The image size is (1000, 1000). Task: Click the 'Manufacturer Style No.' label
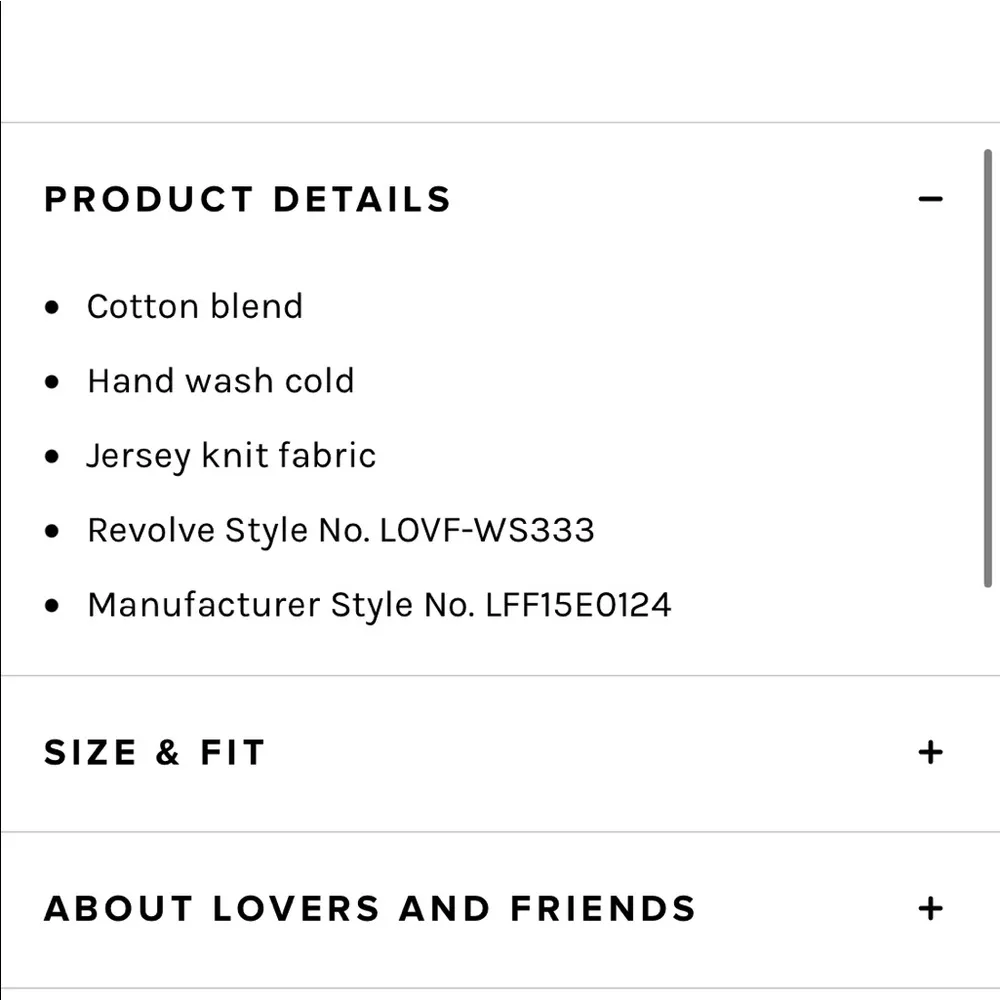click(281, 605)
